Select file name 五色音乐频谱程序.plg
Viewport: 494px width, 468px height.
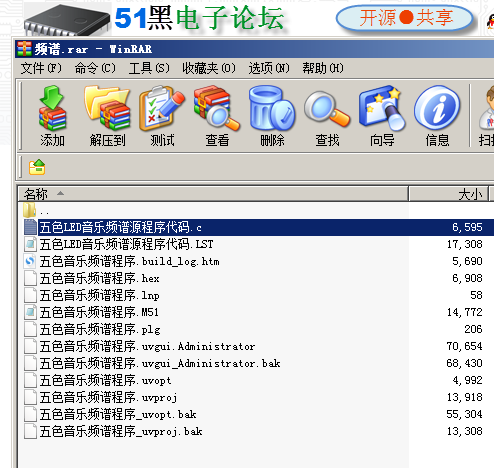(100, 329)
